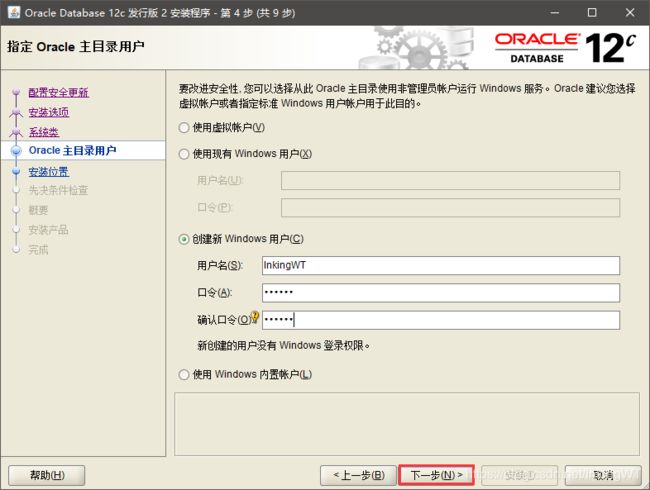
Task: Minimize the installer window
Action: pyautogui.click(x=555, y=12)
